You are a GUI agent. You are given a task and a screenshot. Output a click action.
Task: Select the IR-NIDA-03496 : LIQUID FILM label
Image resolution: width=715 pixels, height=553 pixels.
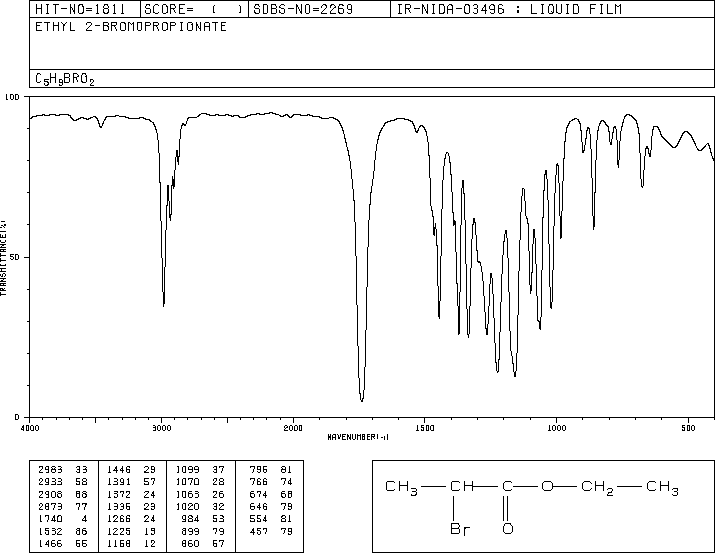coord(509,9)
